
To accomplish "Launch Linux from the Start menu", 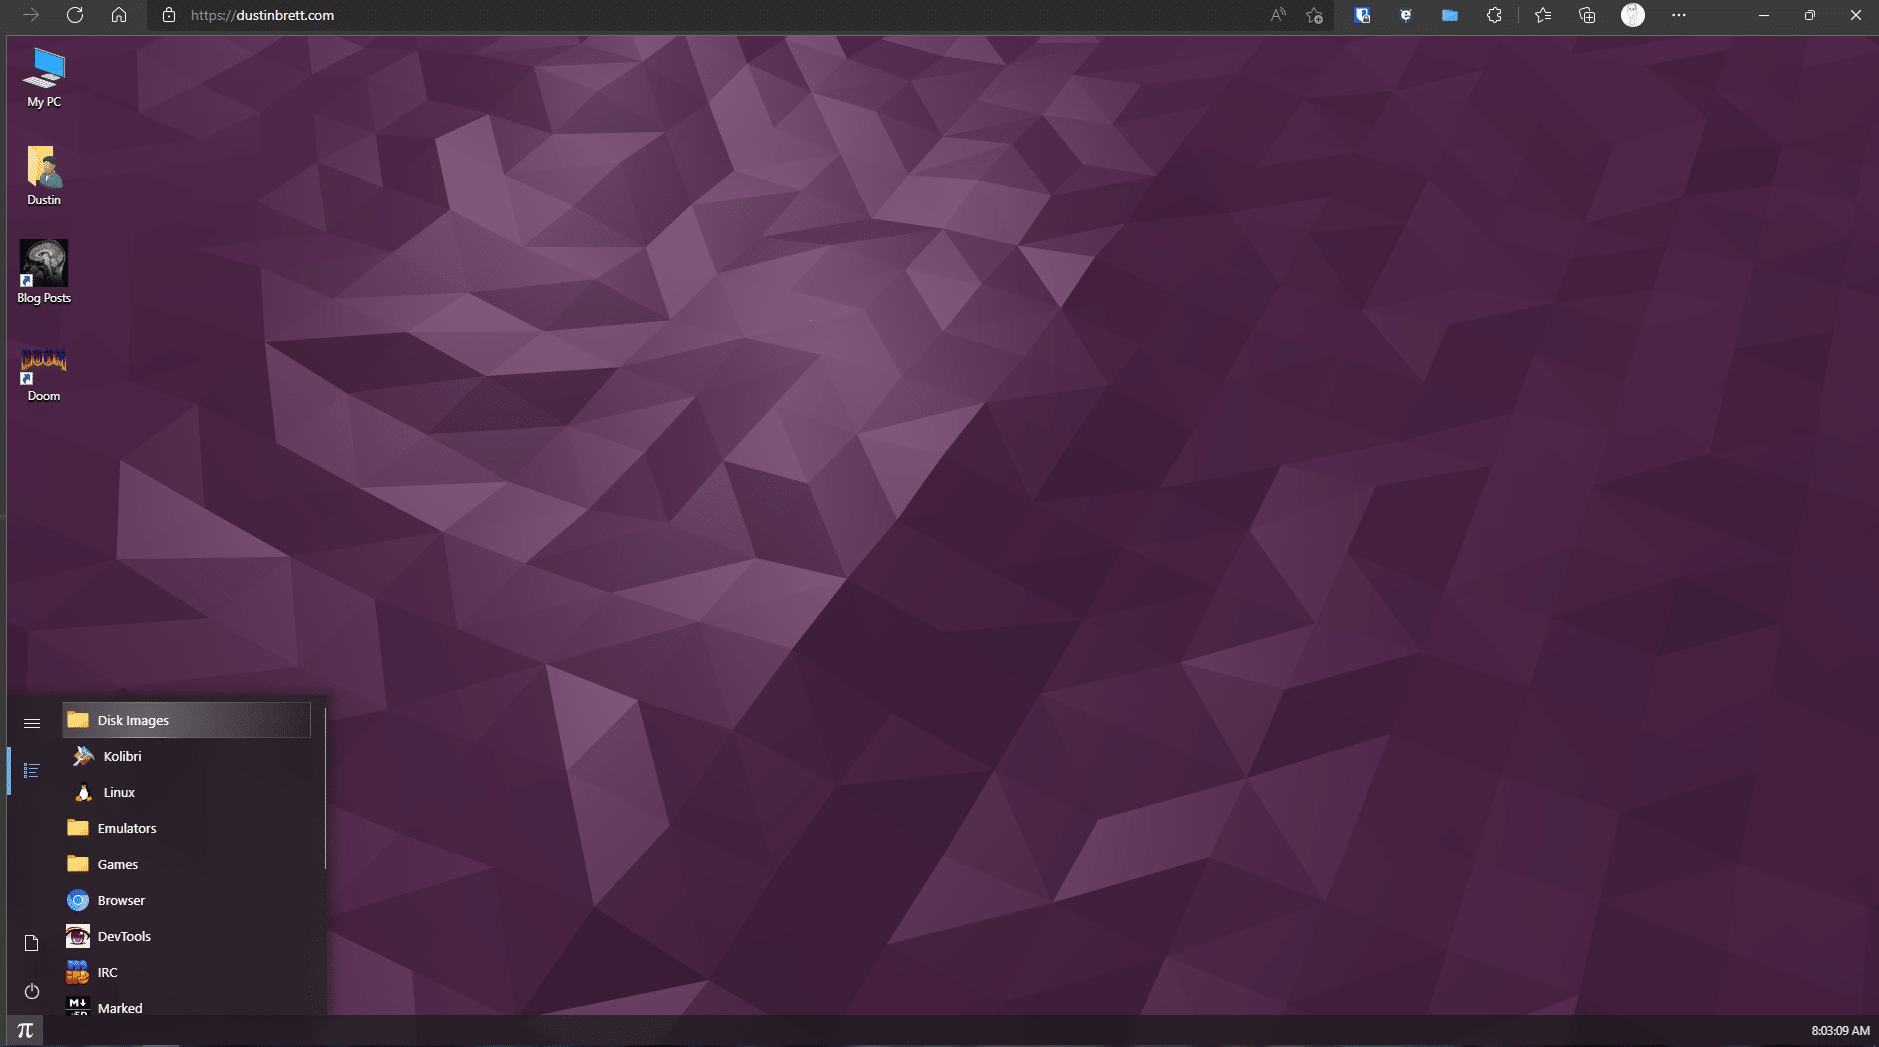I will coord(187,792).
